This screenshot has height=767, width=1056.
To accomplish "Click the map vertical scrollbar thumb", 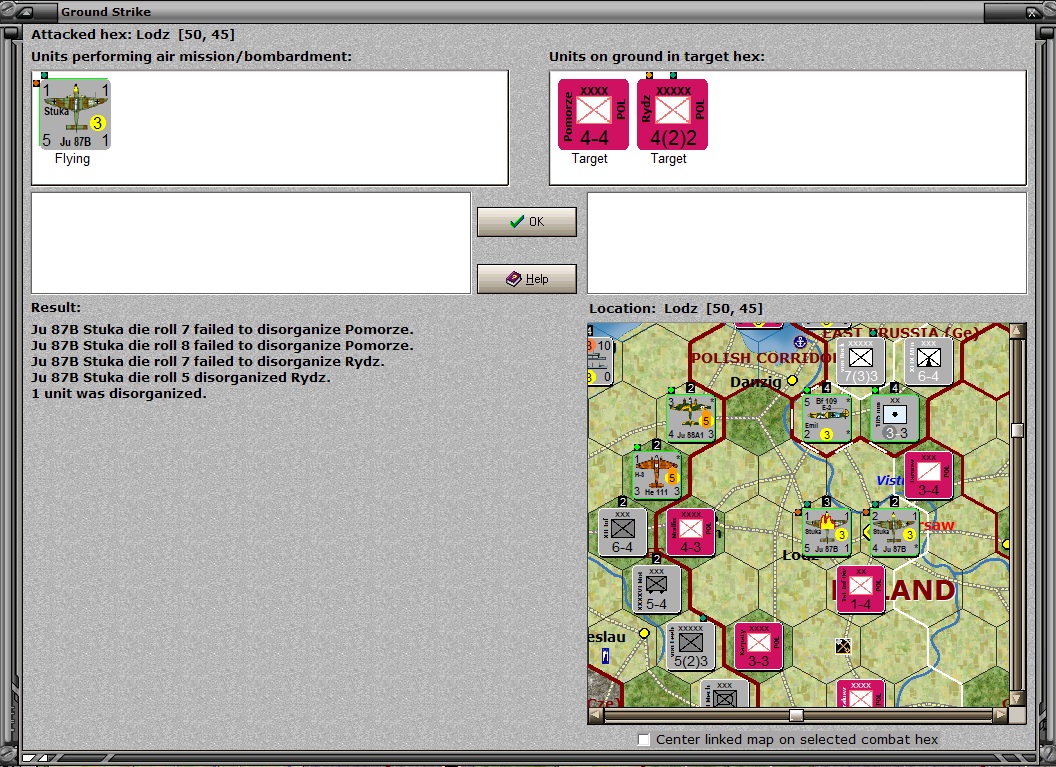I will (1017, 430).
